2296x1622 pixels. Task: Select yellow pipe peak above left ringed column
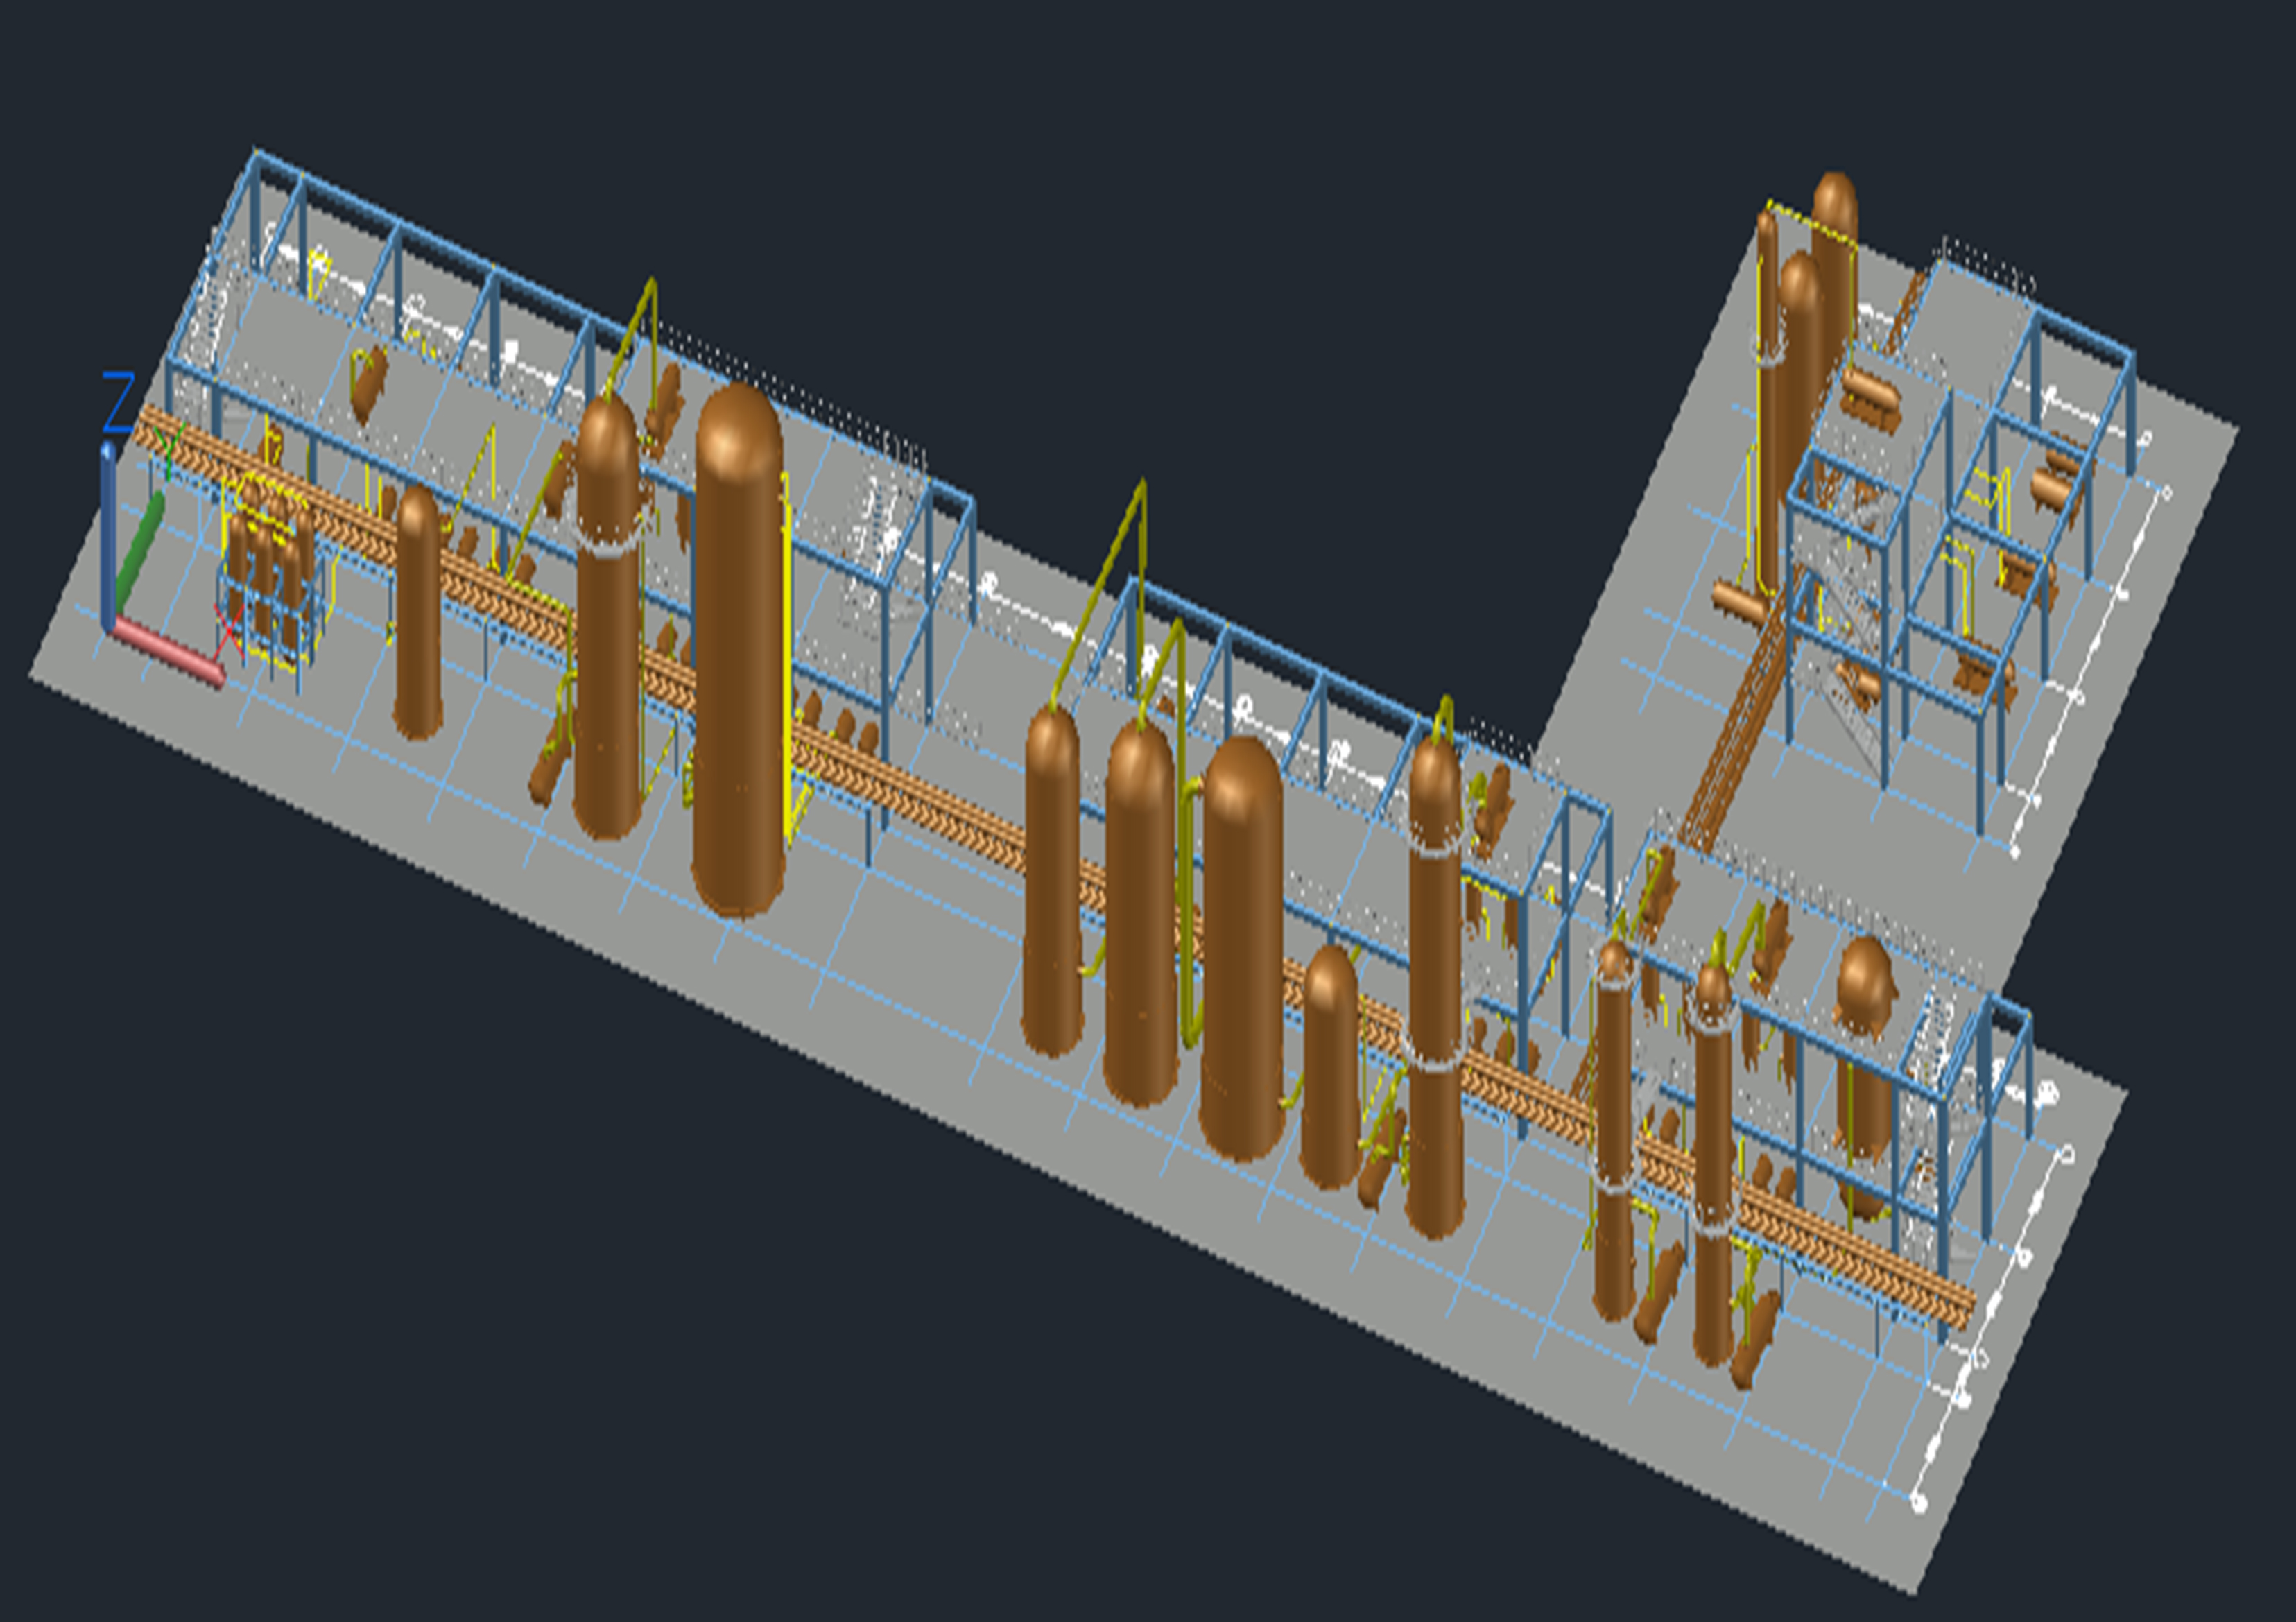pyautogui.click(x=651, y=285)
